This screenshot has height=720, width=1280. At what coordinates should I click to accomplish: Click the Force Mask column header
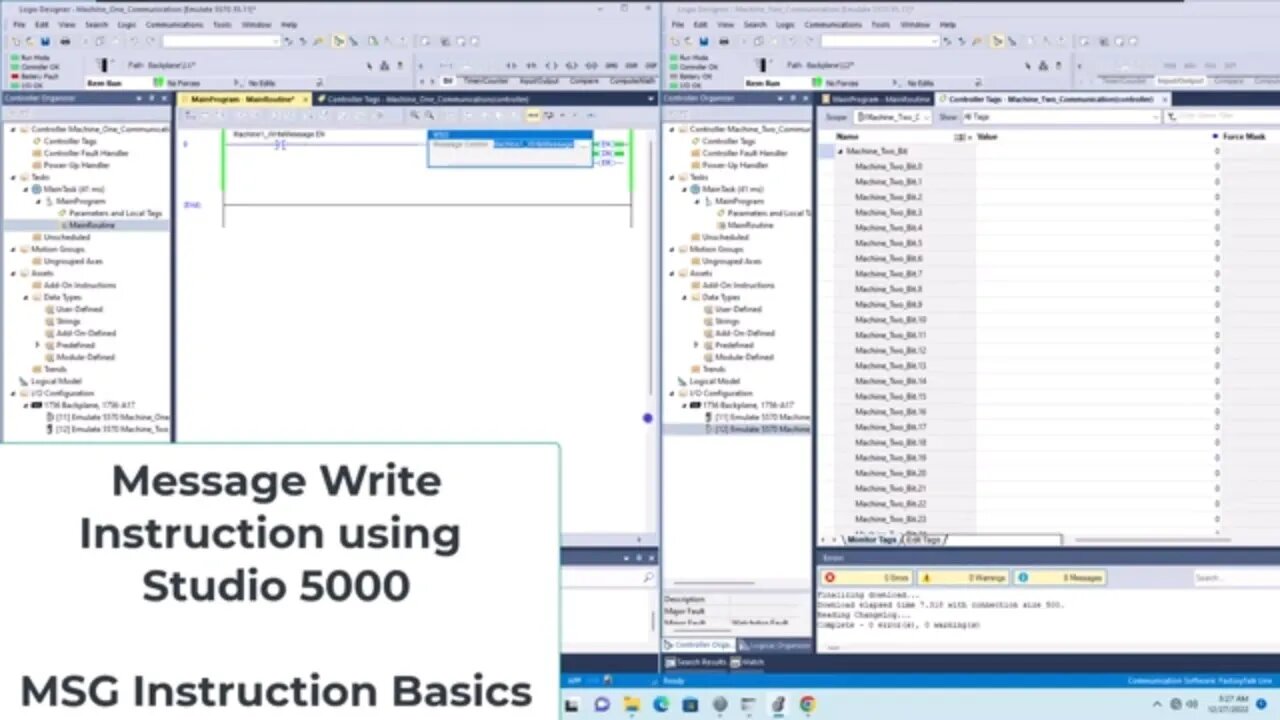(1244, 136)
